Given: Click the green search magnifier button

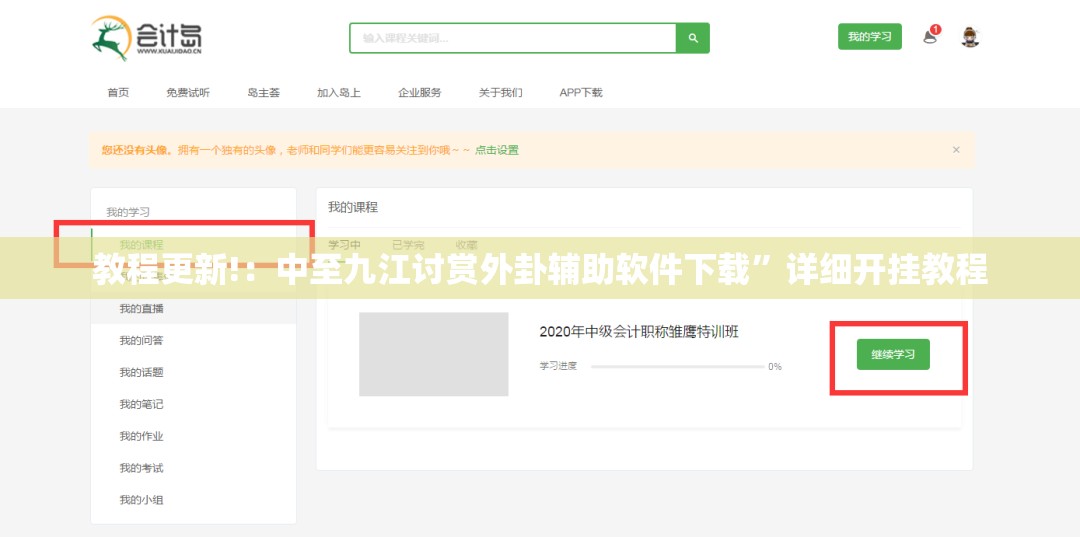Looking at the screenshot, I should pyautogui.click(x=693, y=38).
